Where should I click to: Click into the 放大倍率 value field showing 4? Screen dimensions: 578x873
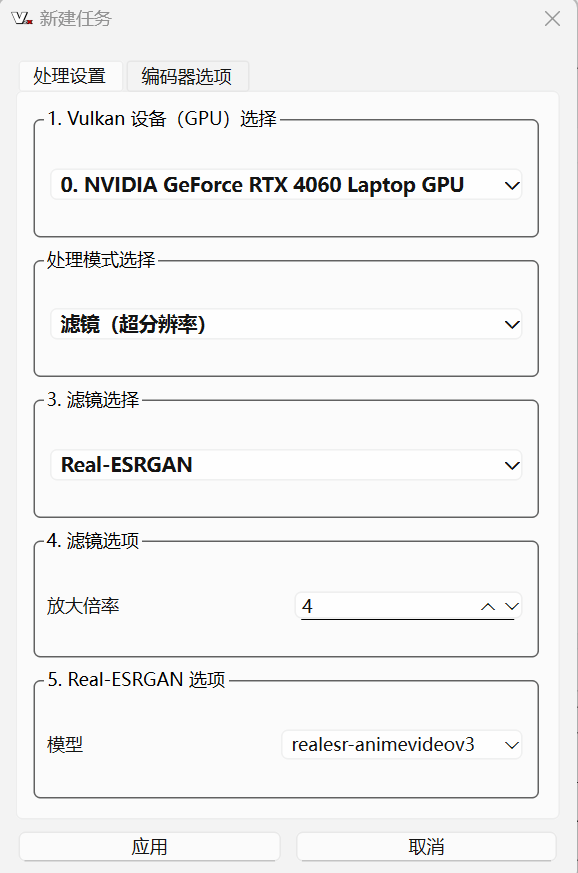point(387,606)
